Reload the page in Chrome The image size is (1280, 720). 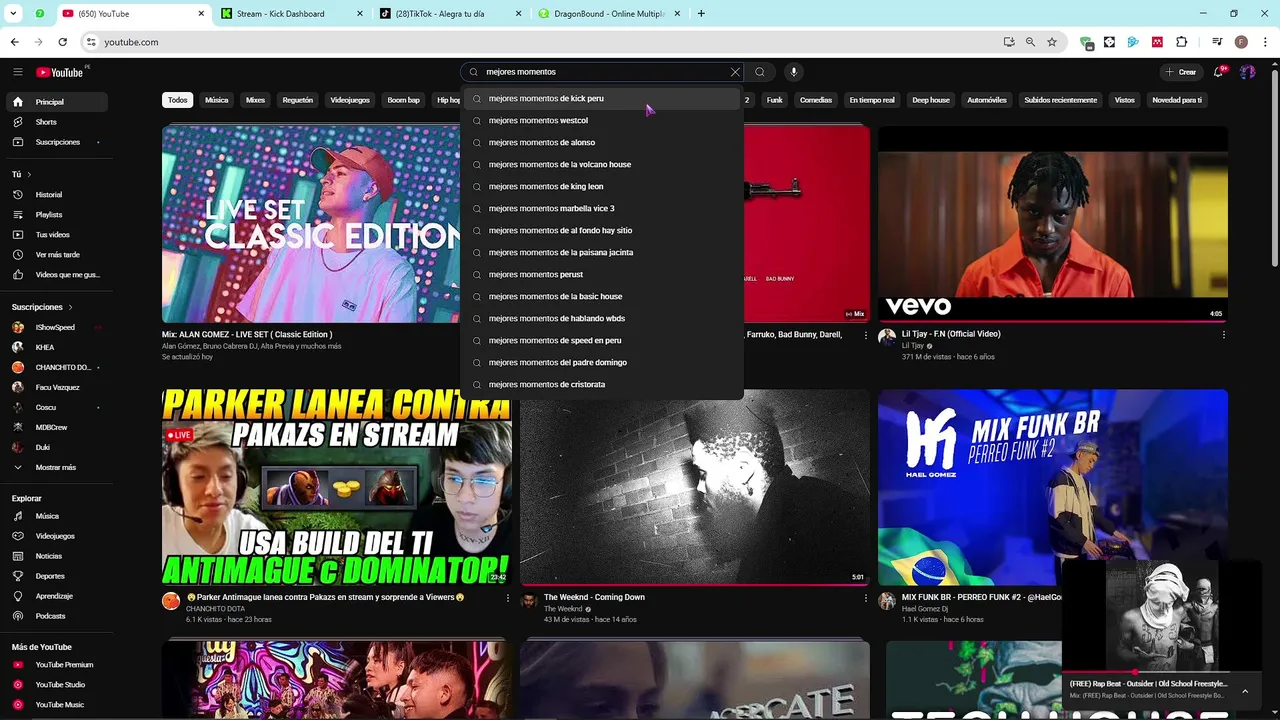point(62,42)
